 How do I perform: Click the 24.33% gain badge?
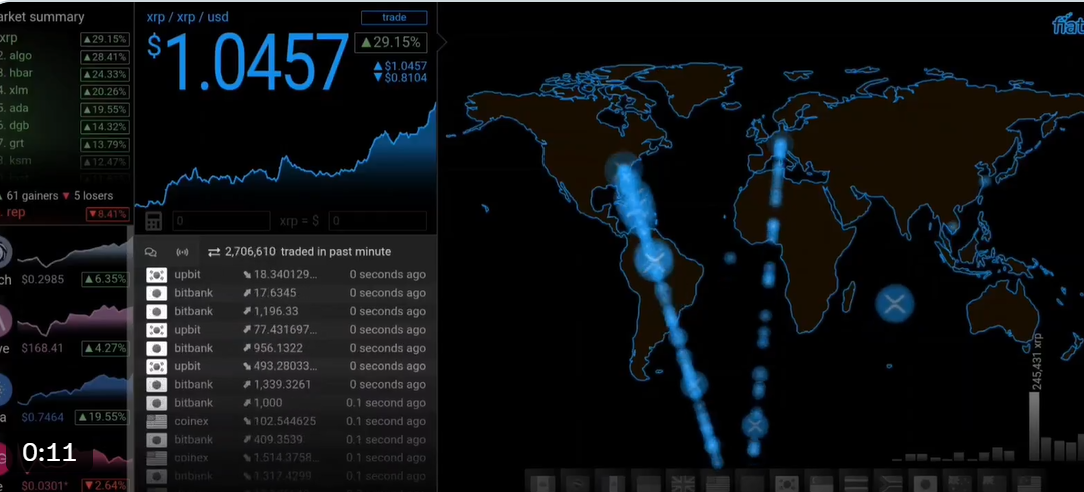(x=105, y=74)
